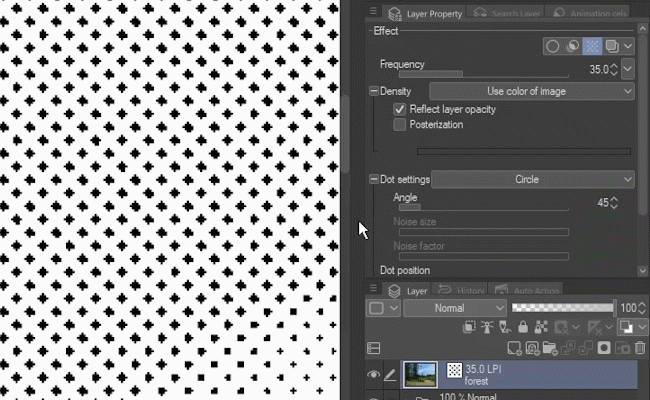Set as Draft Layer icon
650x400 pixels.
click(505, 327)
